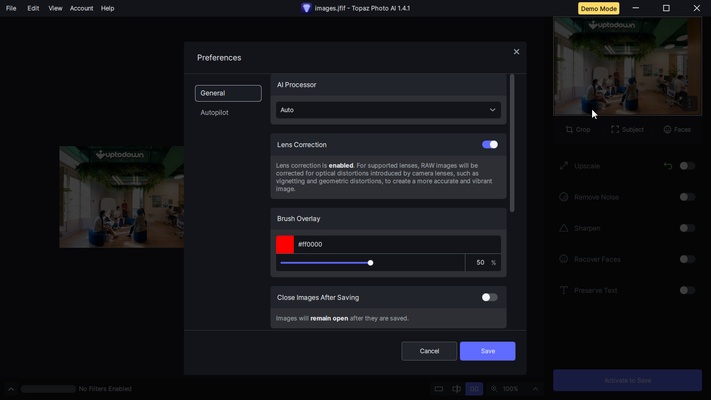This screenshot has width=711, height=400.
Task: Select the Subject selection icon
Action: 615,129
